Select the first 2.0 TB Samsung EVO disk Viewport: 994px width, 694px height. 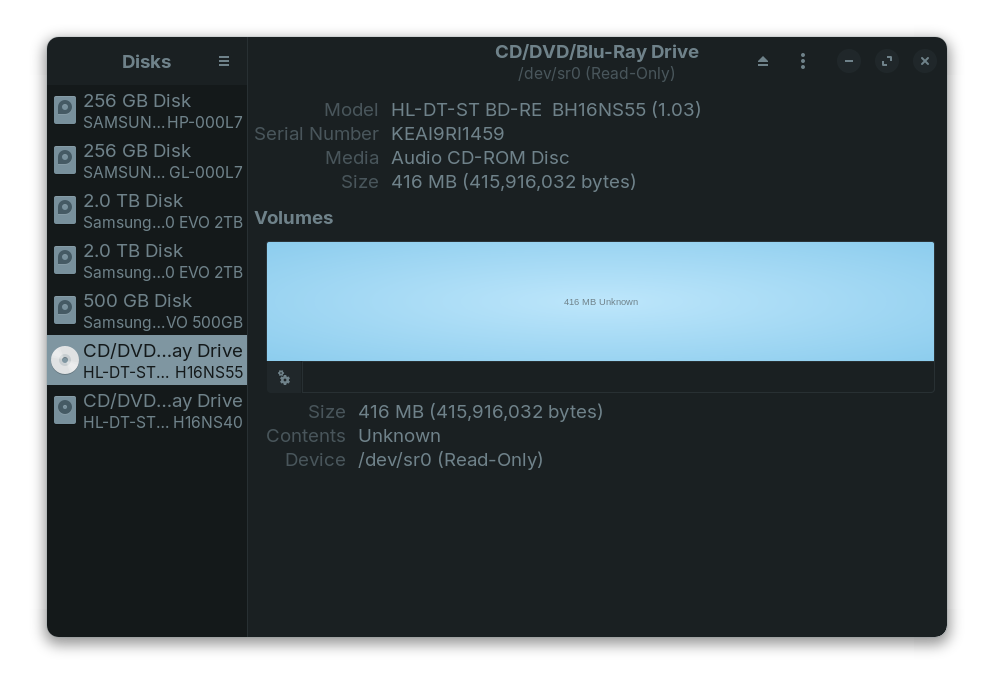tap(147, 210)
